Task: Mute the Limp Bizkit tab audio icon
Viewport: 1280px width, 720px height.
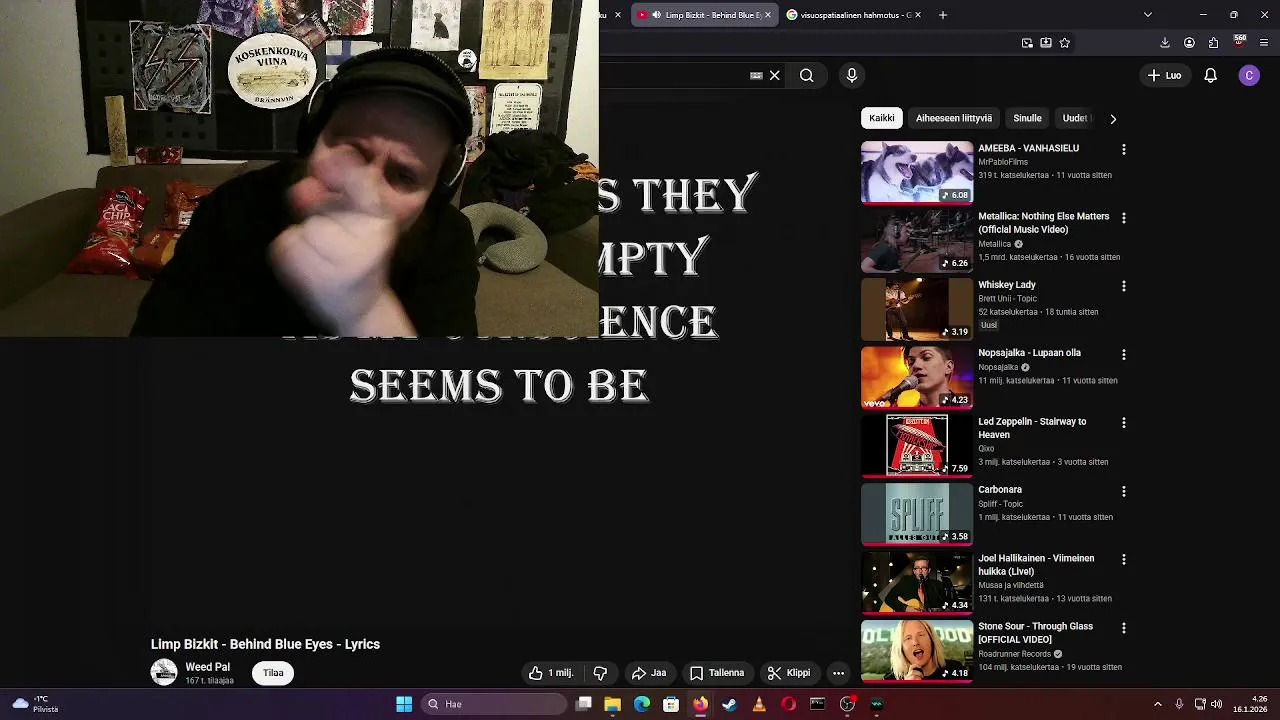Action: [x=656, y=15]
